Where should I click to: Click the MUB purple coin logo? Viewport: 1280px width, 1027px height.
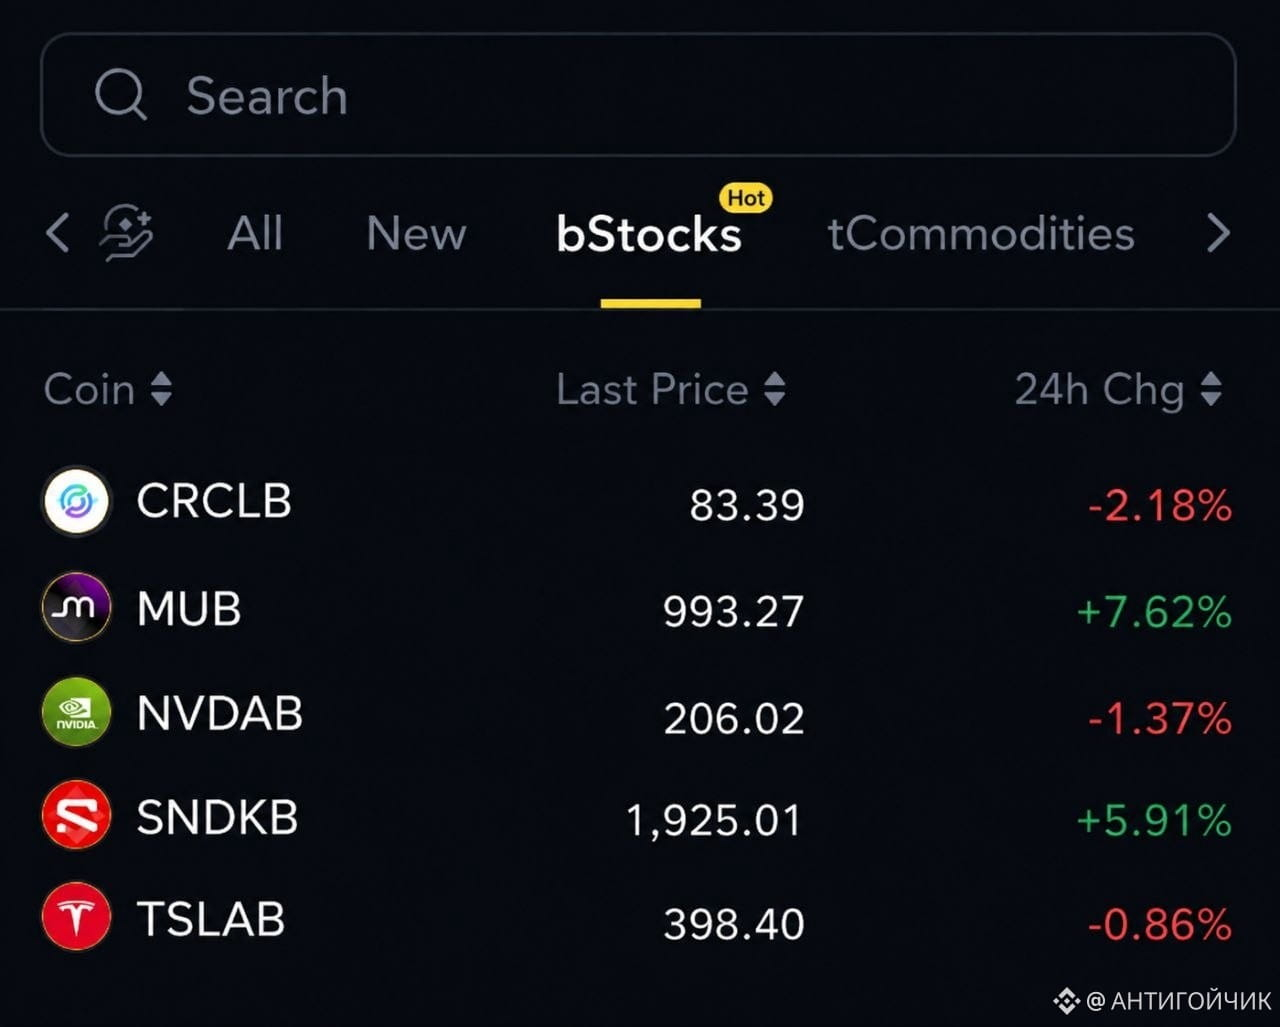pos(76,607)
